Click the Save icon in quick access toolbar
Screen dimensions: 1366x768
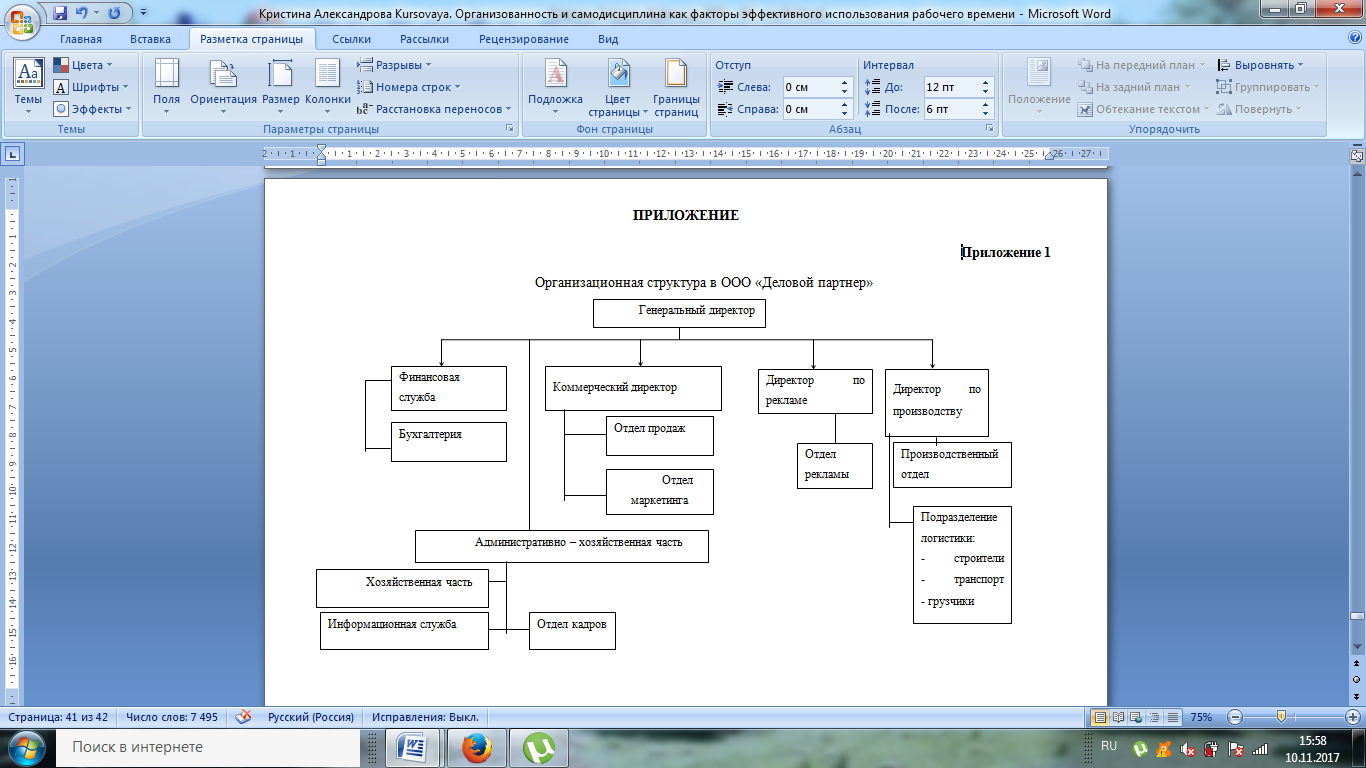coord(60,13)
